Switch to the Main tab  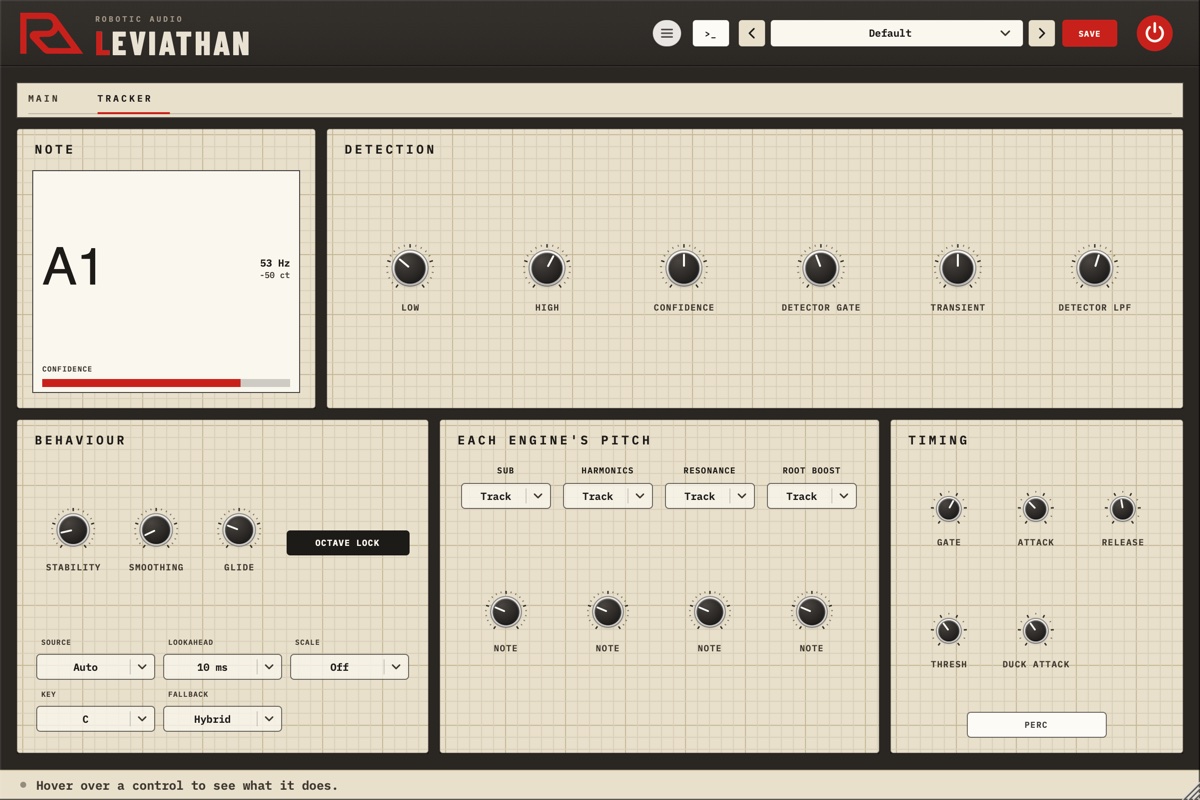(x=44, y=99)
